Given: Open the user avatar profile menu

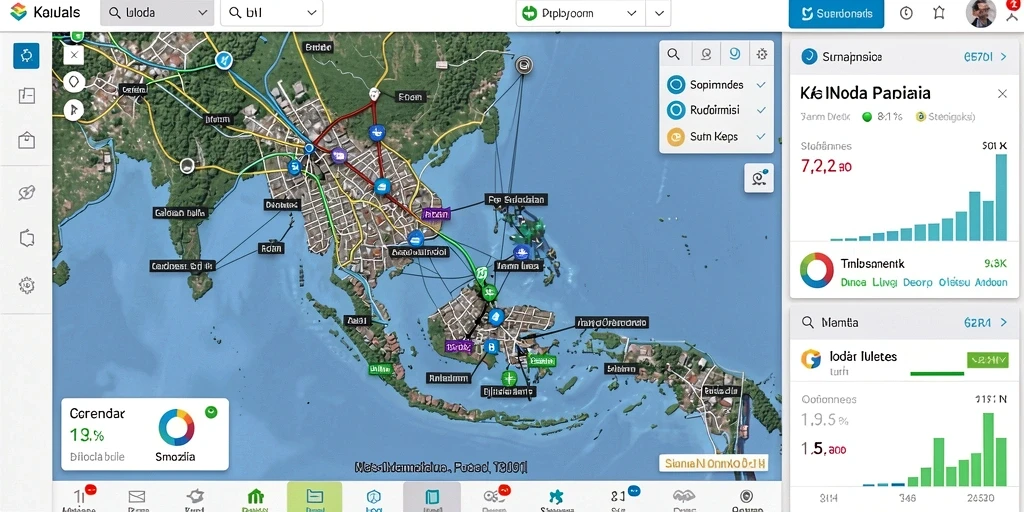Looking at the screenshot, I should point(980,14).
